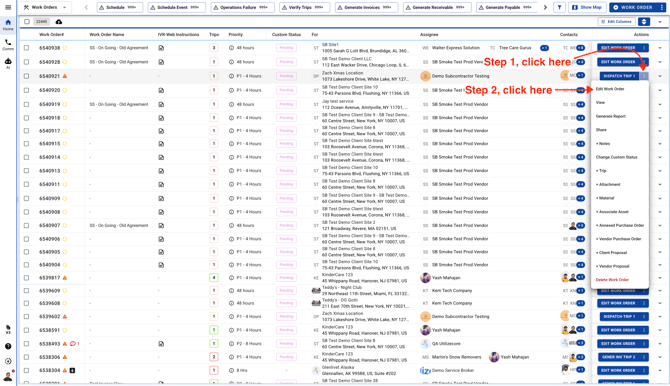
Task: Open IVR-Web instructions document for work order 6540938
Action: [161, 48]
